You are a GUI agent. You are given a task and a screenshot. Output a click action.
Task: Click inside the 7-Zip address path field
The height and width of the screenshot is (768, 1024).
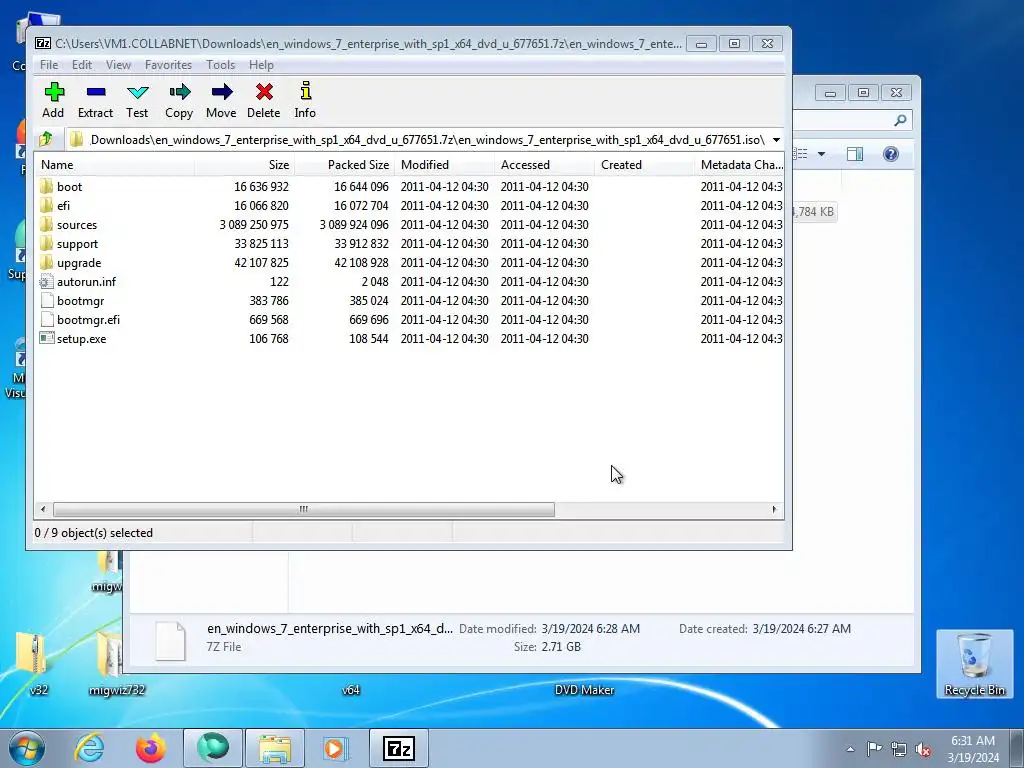click(x=425, y=140)
